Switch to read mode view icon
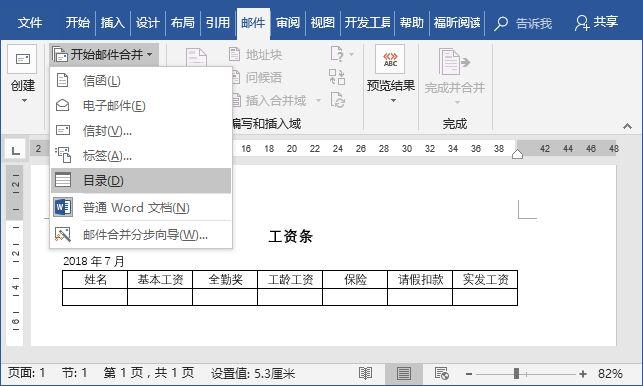Screen dimensions: 643x386 coord(365,373)
